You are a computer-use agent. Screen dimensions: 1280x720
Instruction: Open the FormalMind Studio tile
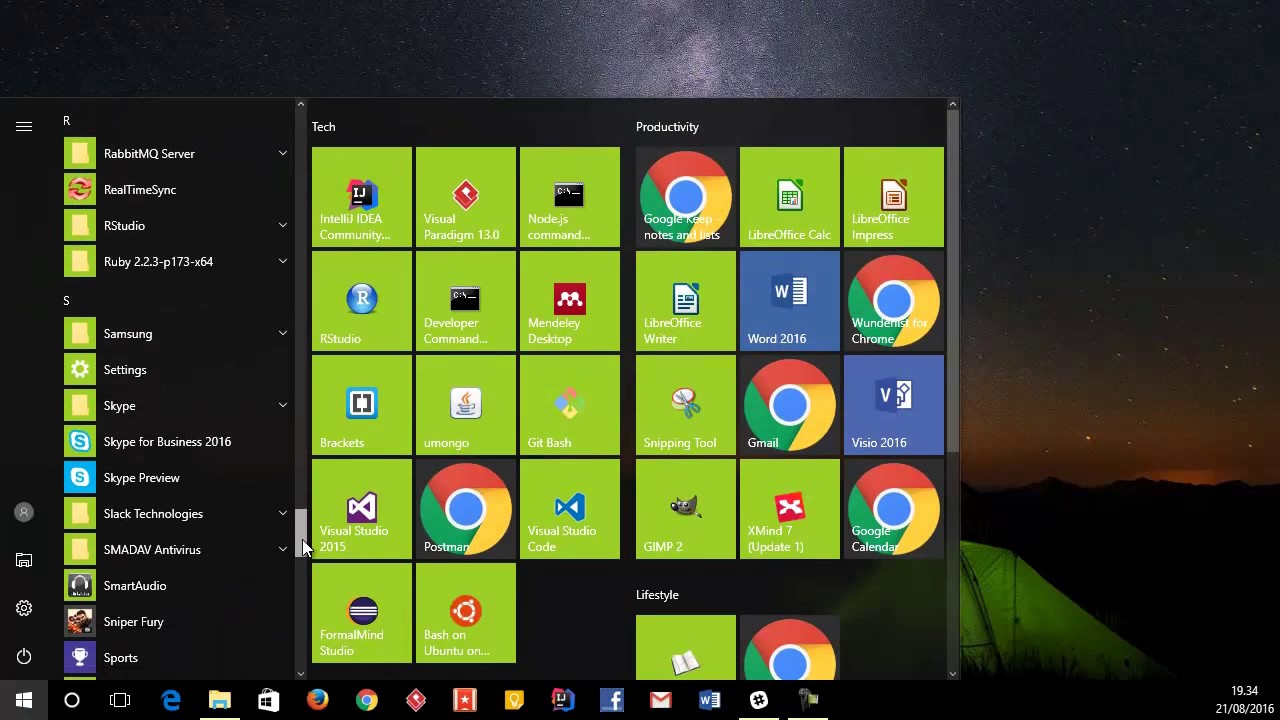tap(362, 613)
